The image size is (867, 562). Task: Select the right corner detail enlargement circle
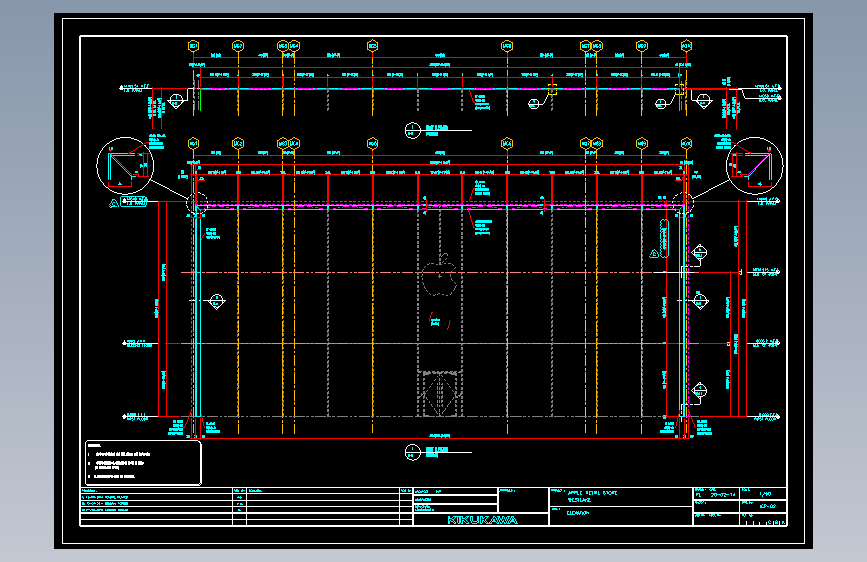click(754, 165)
